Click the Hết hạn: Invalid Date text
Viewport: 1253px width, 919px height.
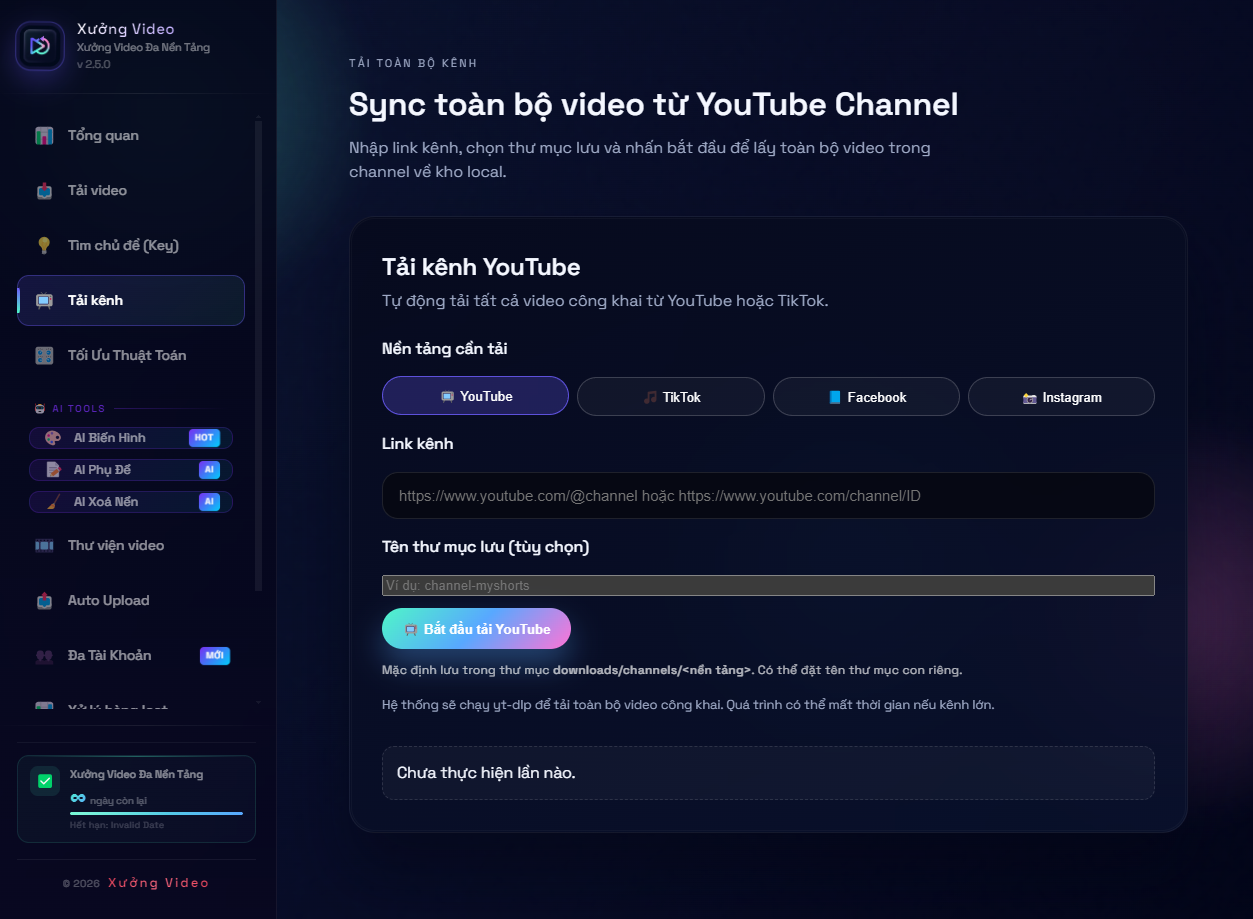click(117, 825)
